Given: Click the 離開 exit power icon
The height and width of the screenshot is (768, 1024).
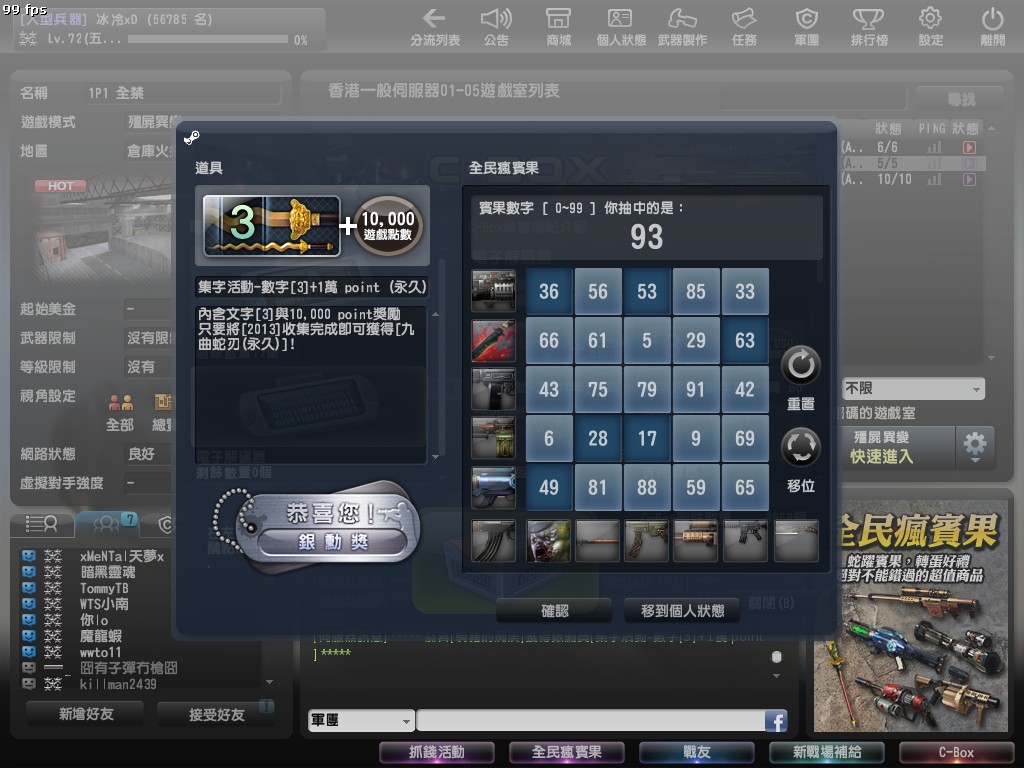Looking at the screenshot, I should pos(993,27).
